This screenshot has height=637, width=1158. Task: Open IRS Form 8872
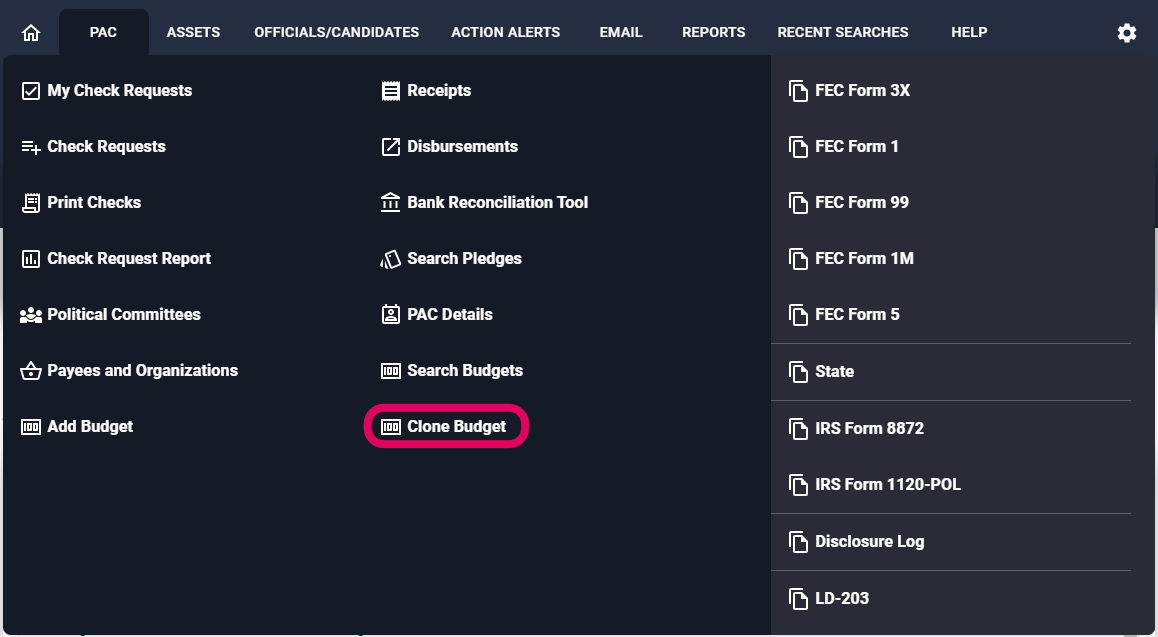[869, 429]
